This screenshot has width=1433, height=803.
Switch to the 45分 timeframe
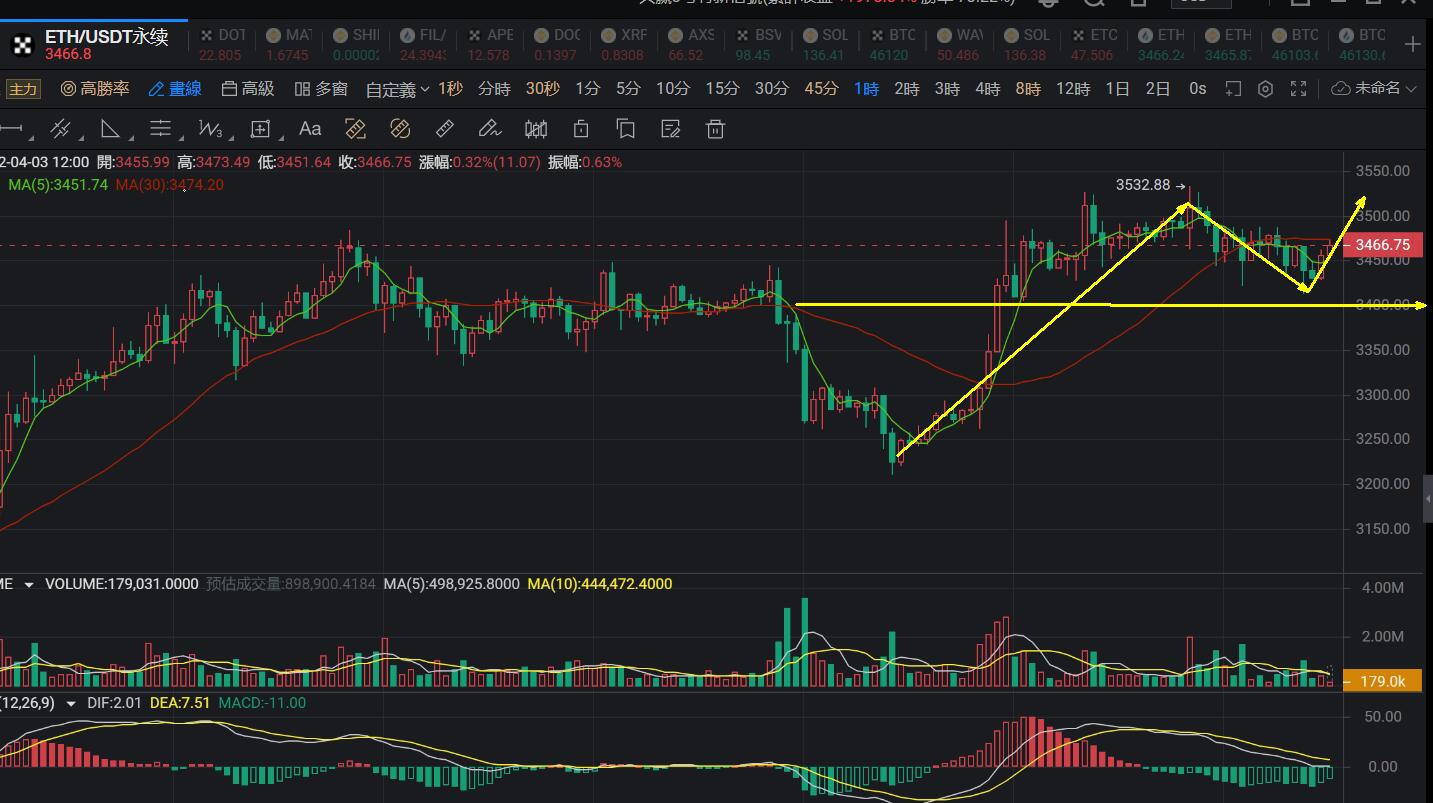click(x=821, y=89)
